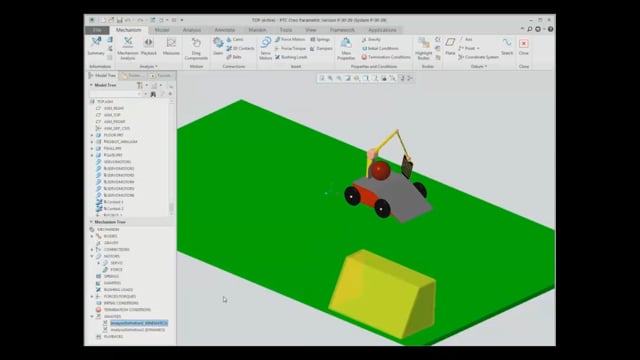Close the Mechanism application
This screenshot has width=640, height=360.
tap(524, 46)
